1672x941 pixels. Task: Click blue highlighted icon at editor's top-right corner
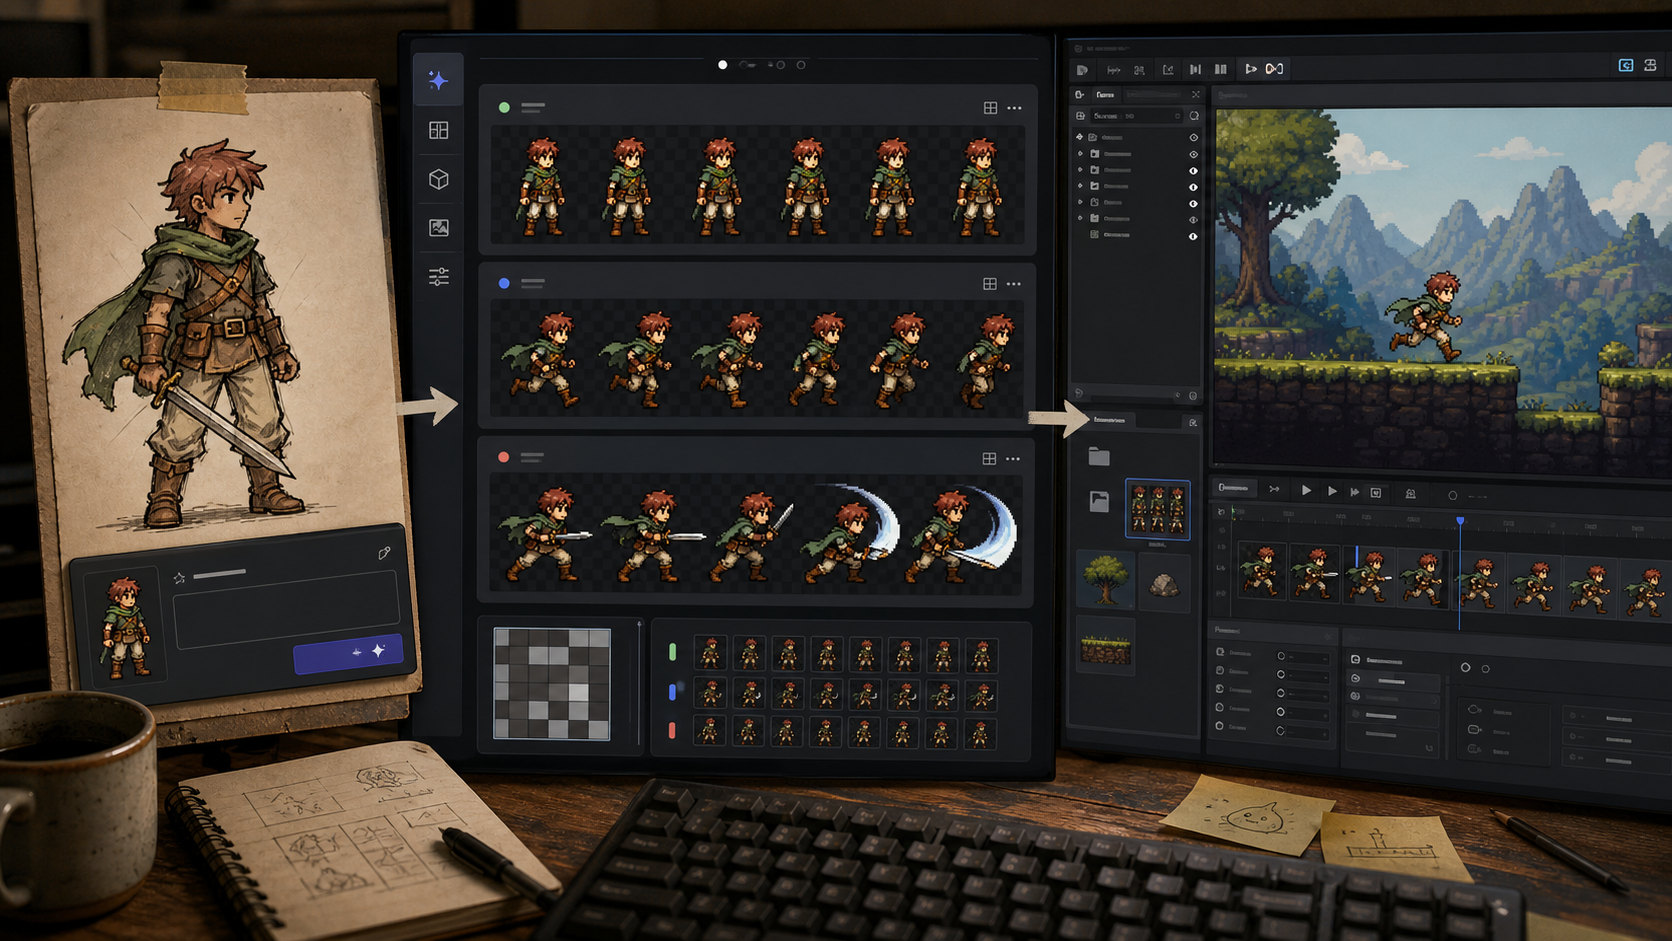pos(1626,65)
